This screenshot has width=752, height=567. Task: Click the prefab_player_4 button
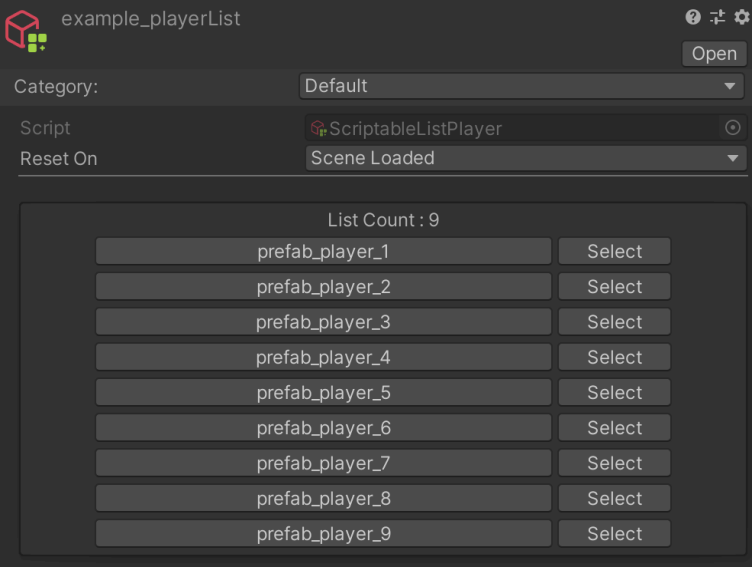pos(323,357)
